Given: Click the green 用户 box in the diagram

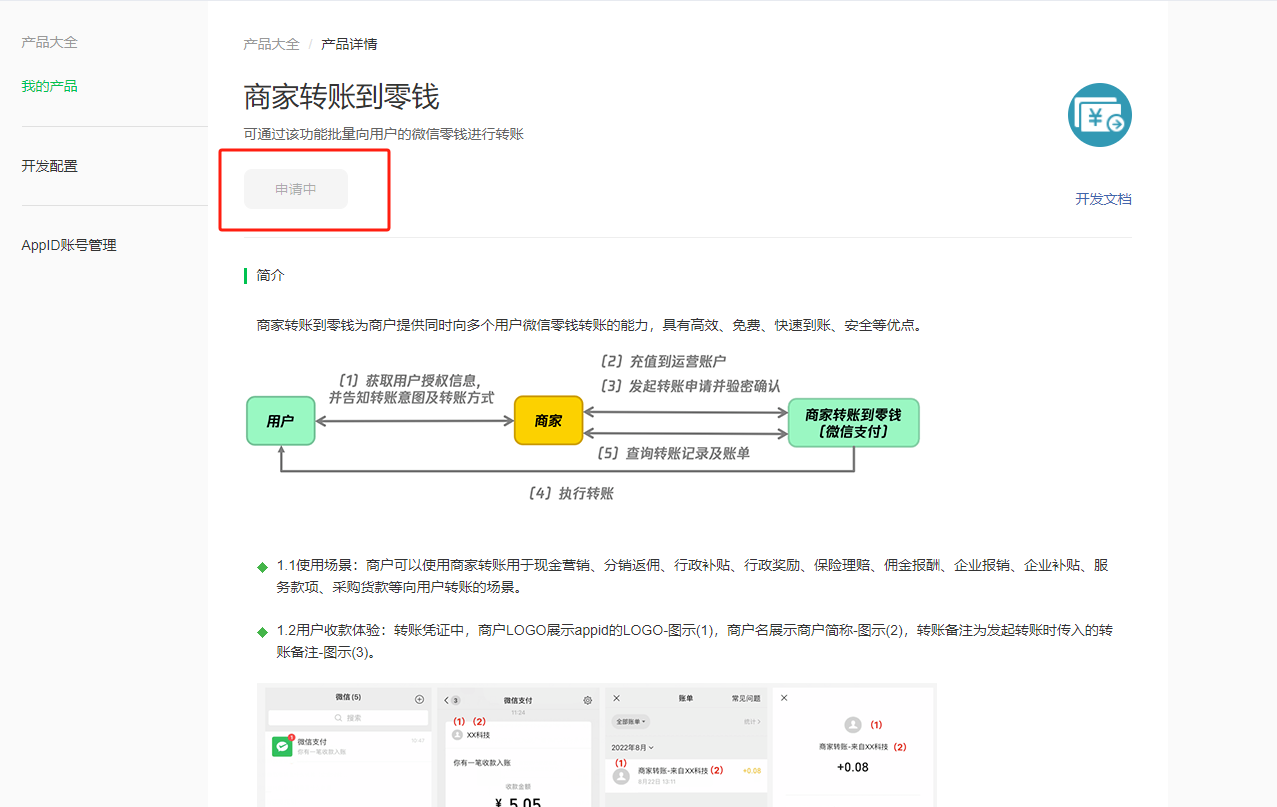Looking at the screenshot, I should 281,421.
